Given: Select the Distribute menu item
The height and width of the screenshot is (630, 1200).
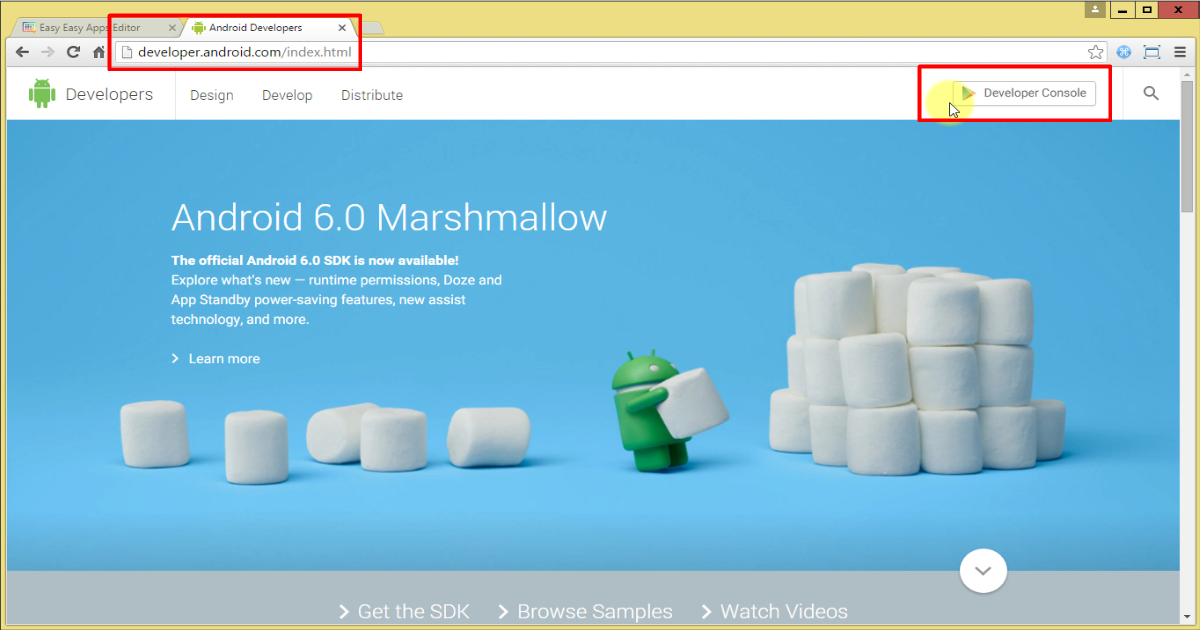Looking at the screenshot, I should tap(371, 94).
